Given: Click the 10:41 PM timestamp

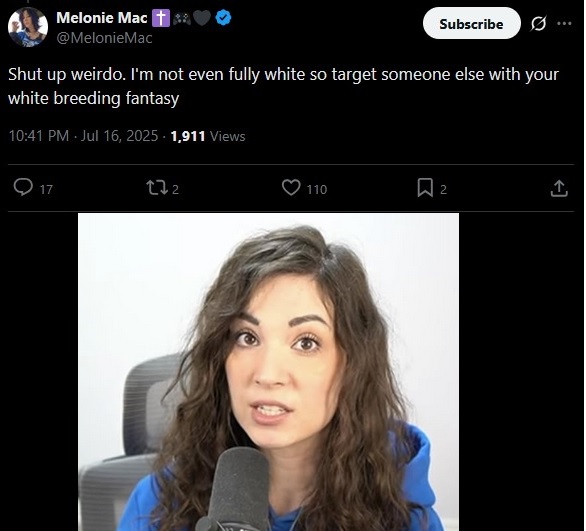Looking at the screenshot, I should 38,136.
